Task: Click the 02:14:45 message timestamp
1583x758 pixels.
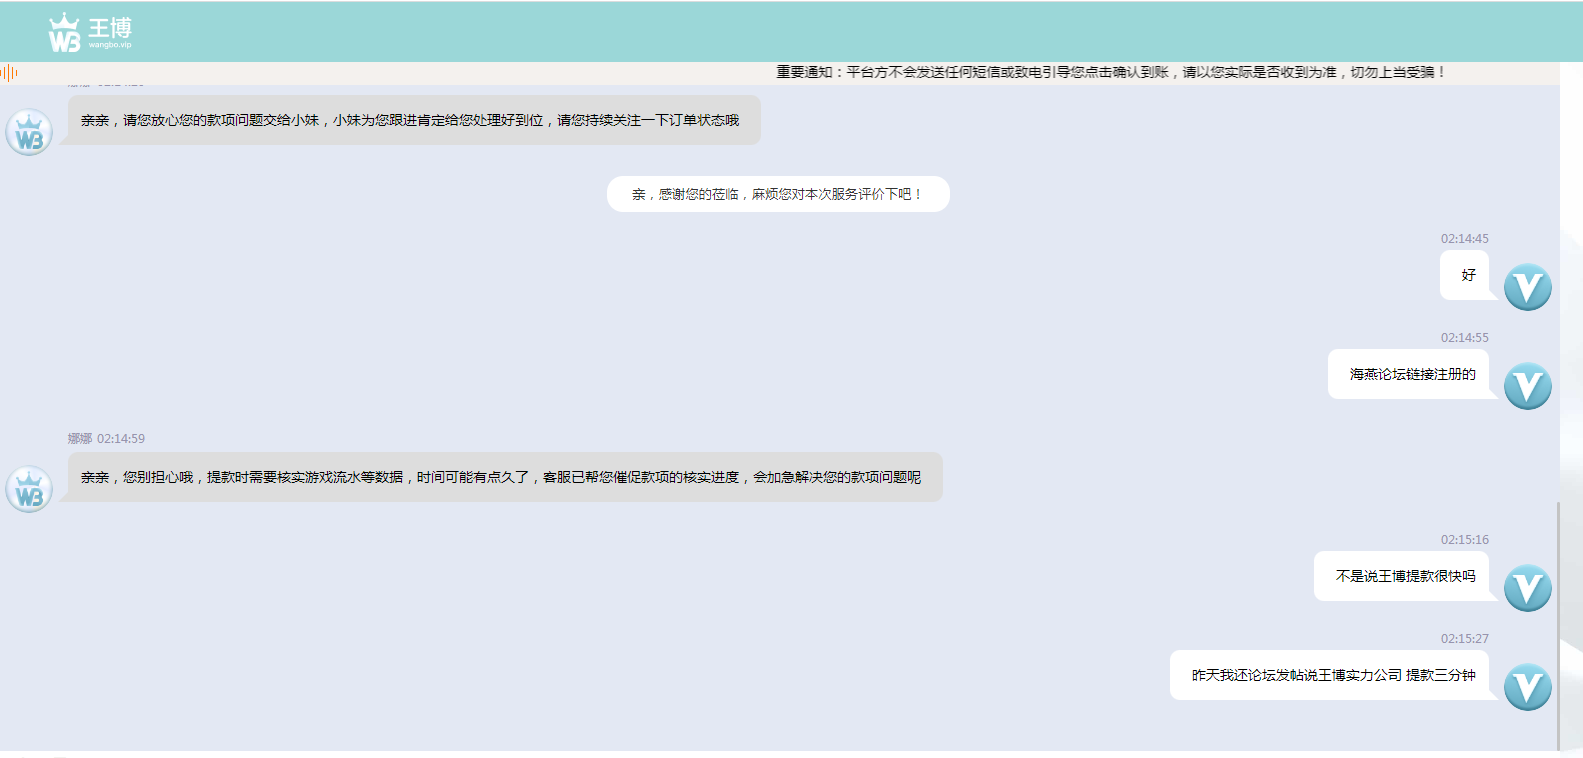Action: click(1464, 239)
